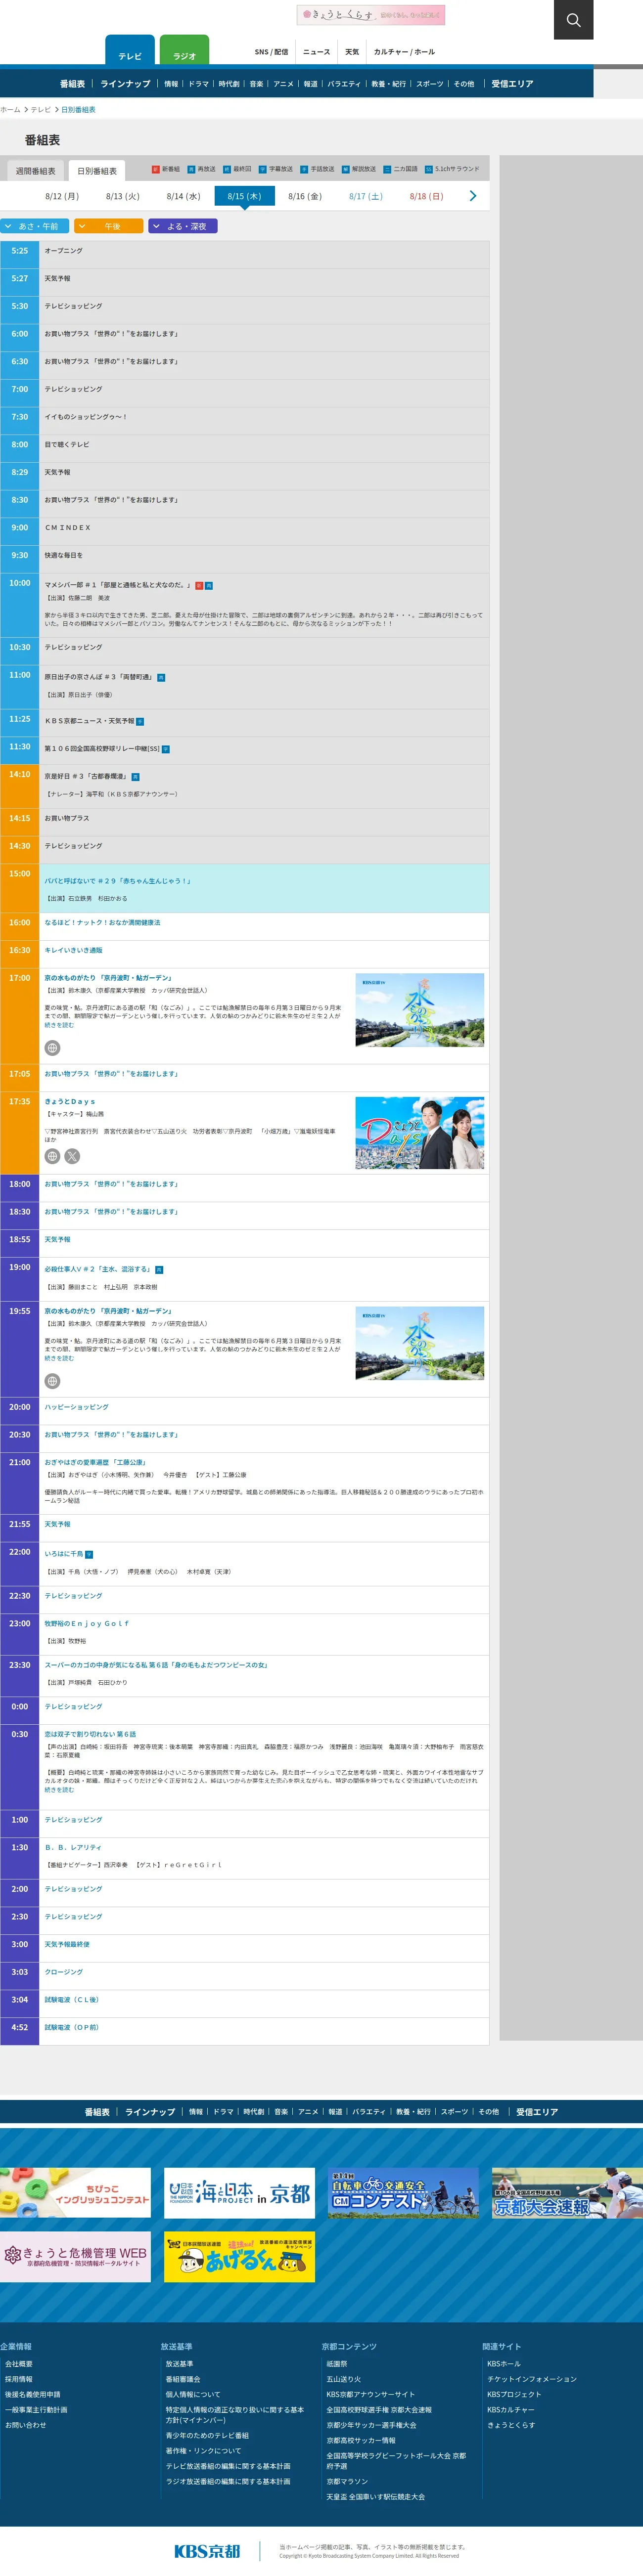643x2576 pixels.
Task: Jump to あさ・午前 time section
Action: point(35,226)
